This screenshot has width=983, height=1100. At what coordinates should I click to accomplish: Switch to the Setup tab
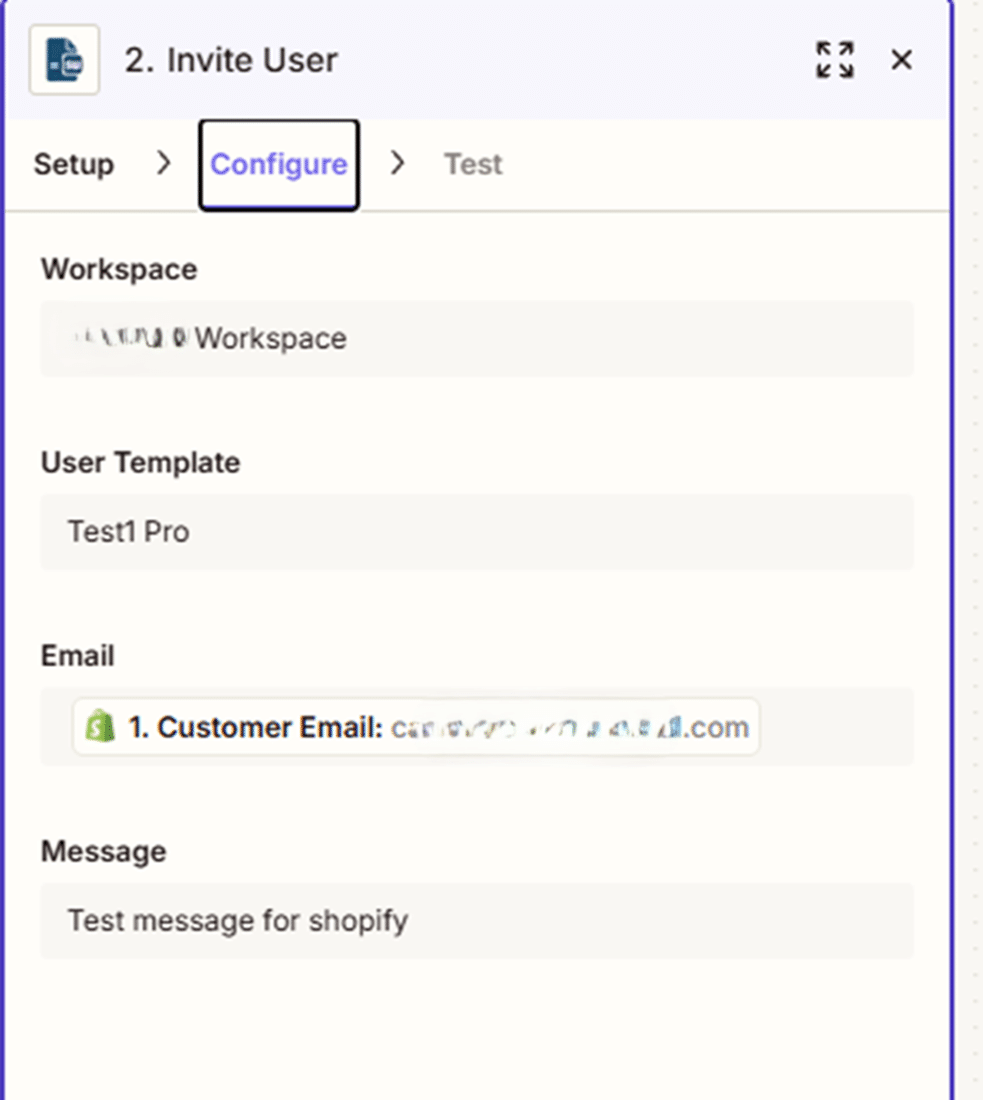coord(74,164)
